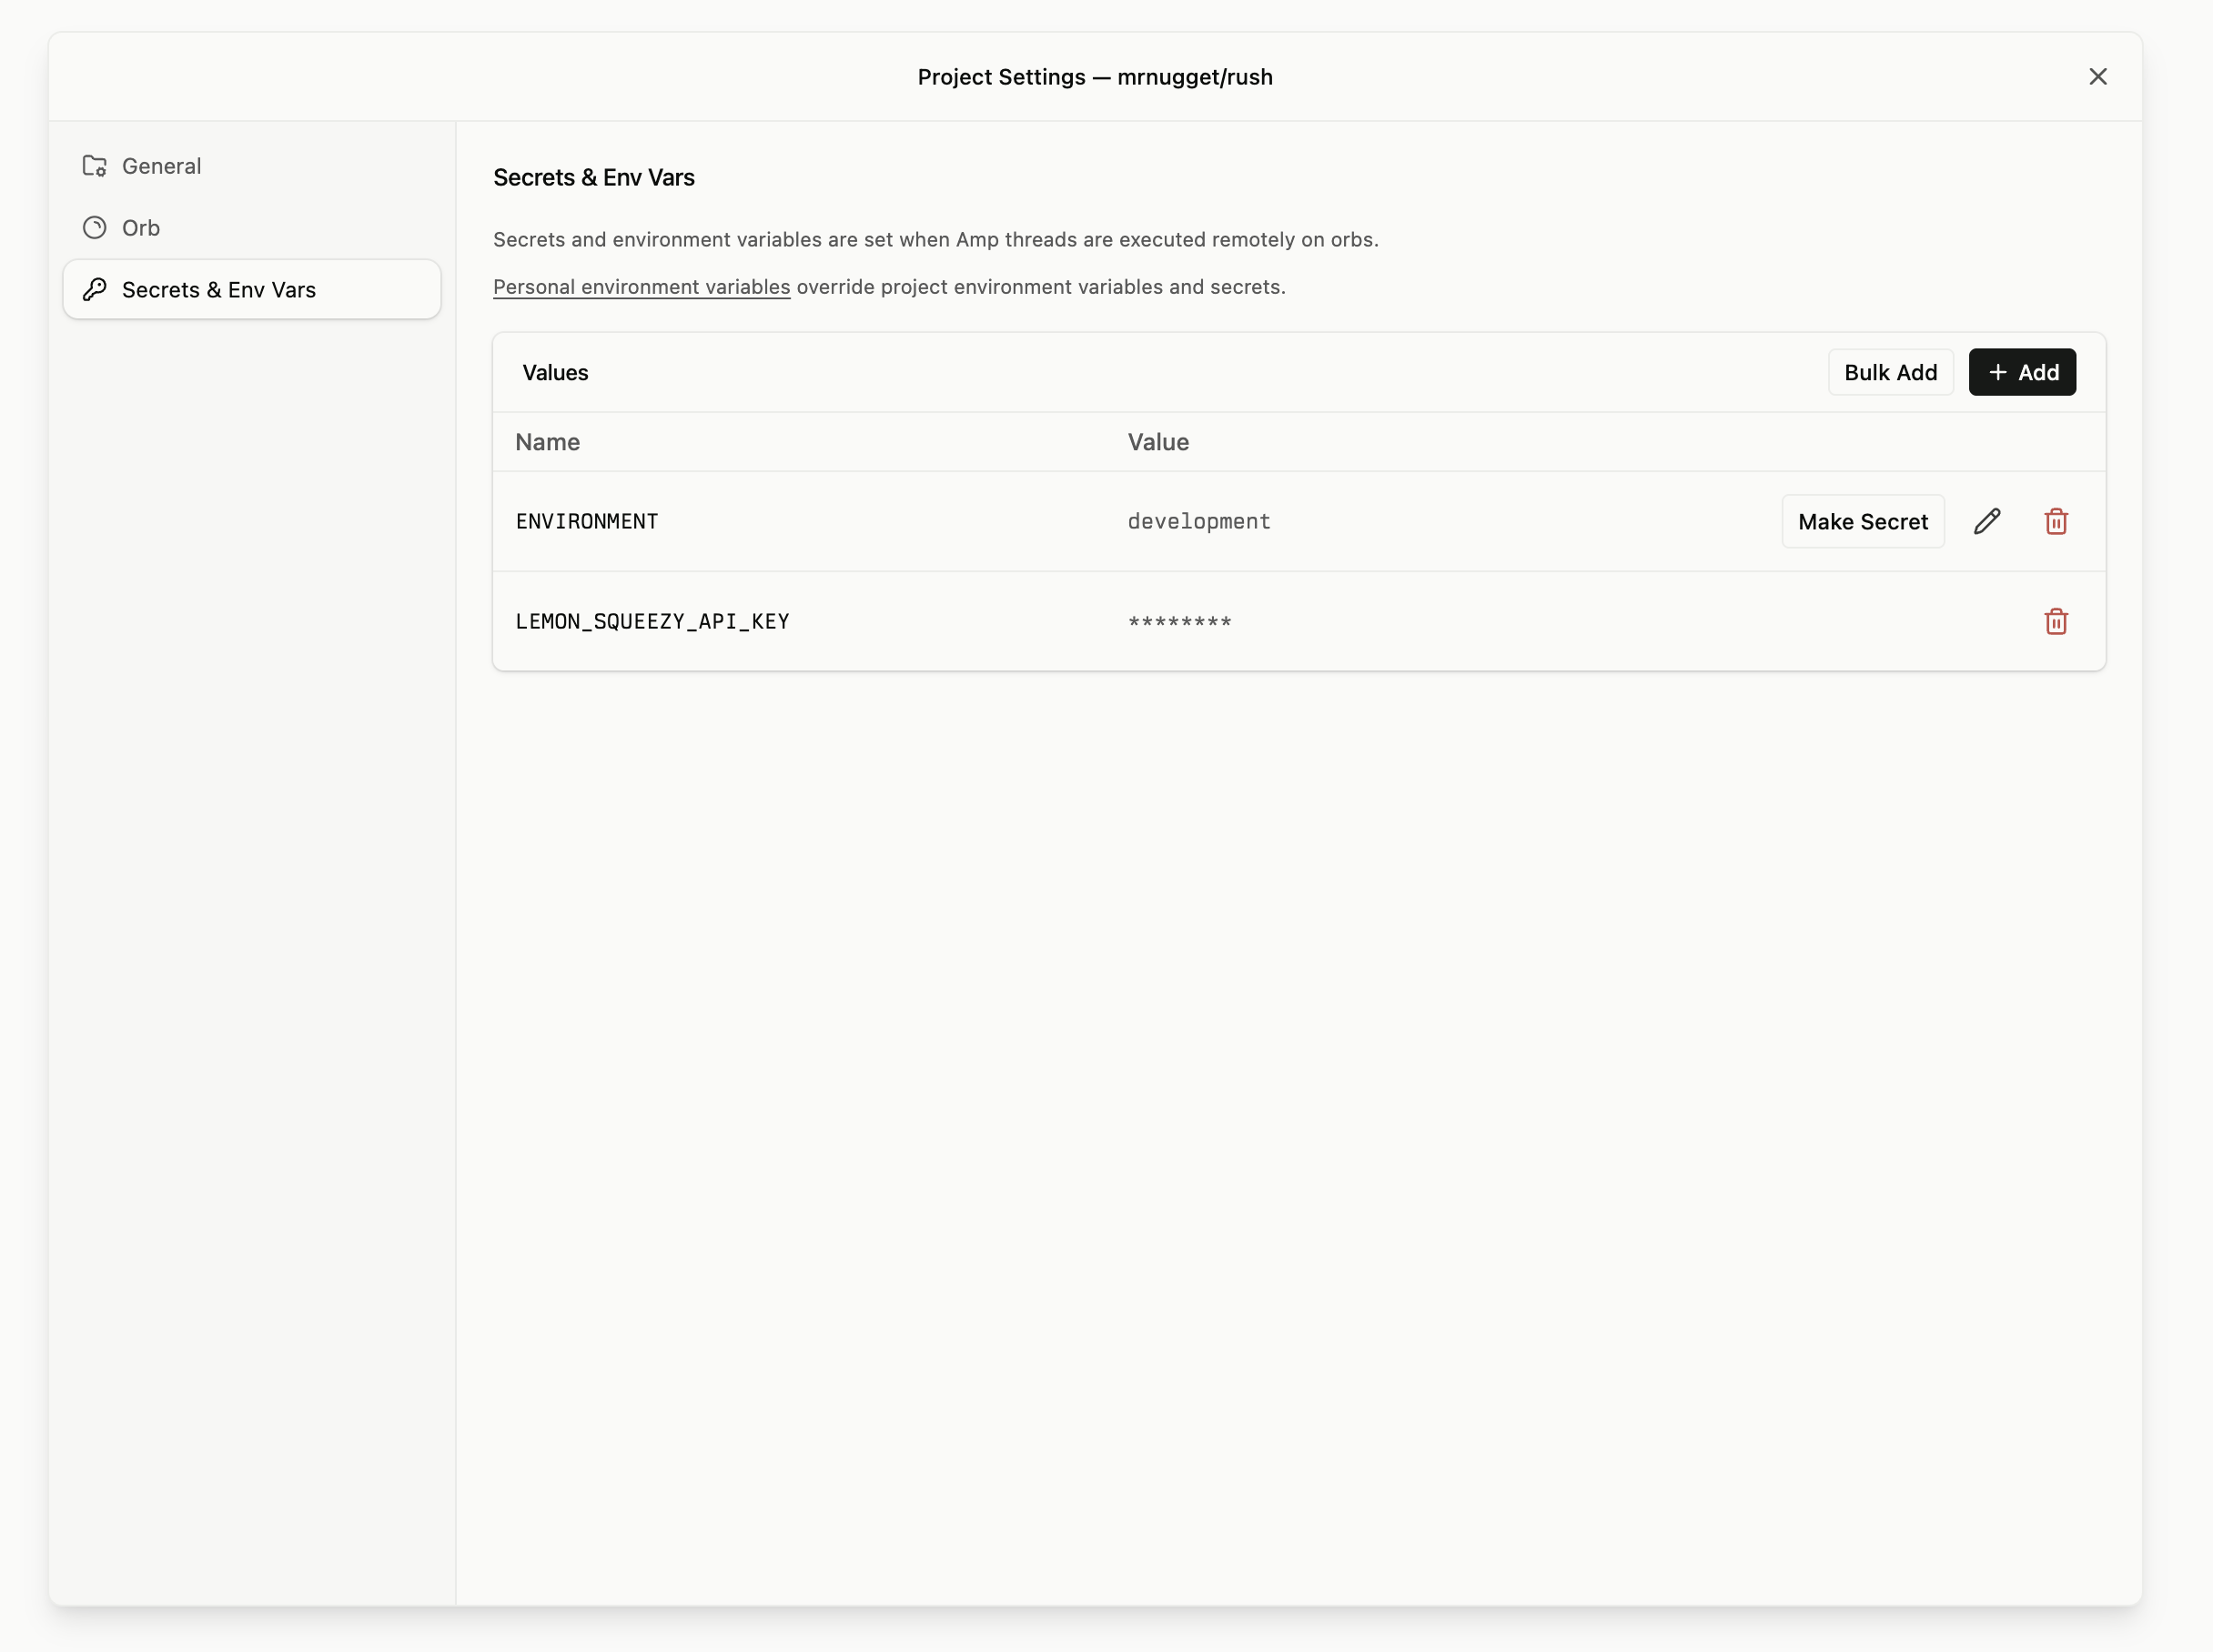Screen dimensions: 2213x1652
Task: Delete the ENVIRONMENT variable
Action: pos(2056,522)
